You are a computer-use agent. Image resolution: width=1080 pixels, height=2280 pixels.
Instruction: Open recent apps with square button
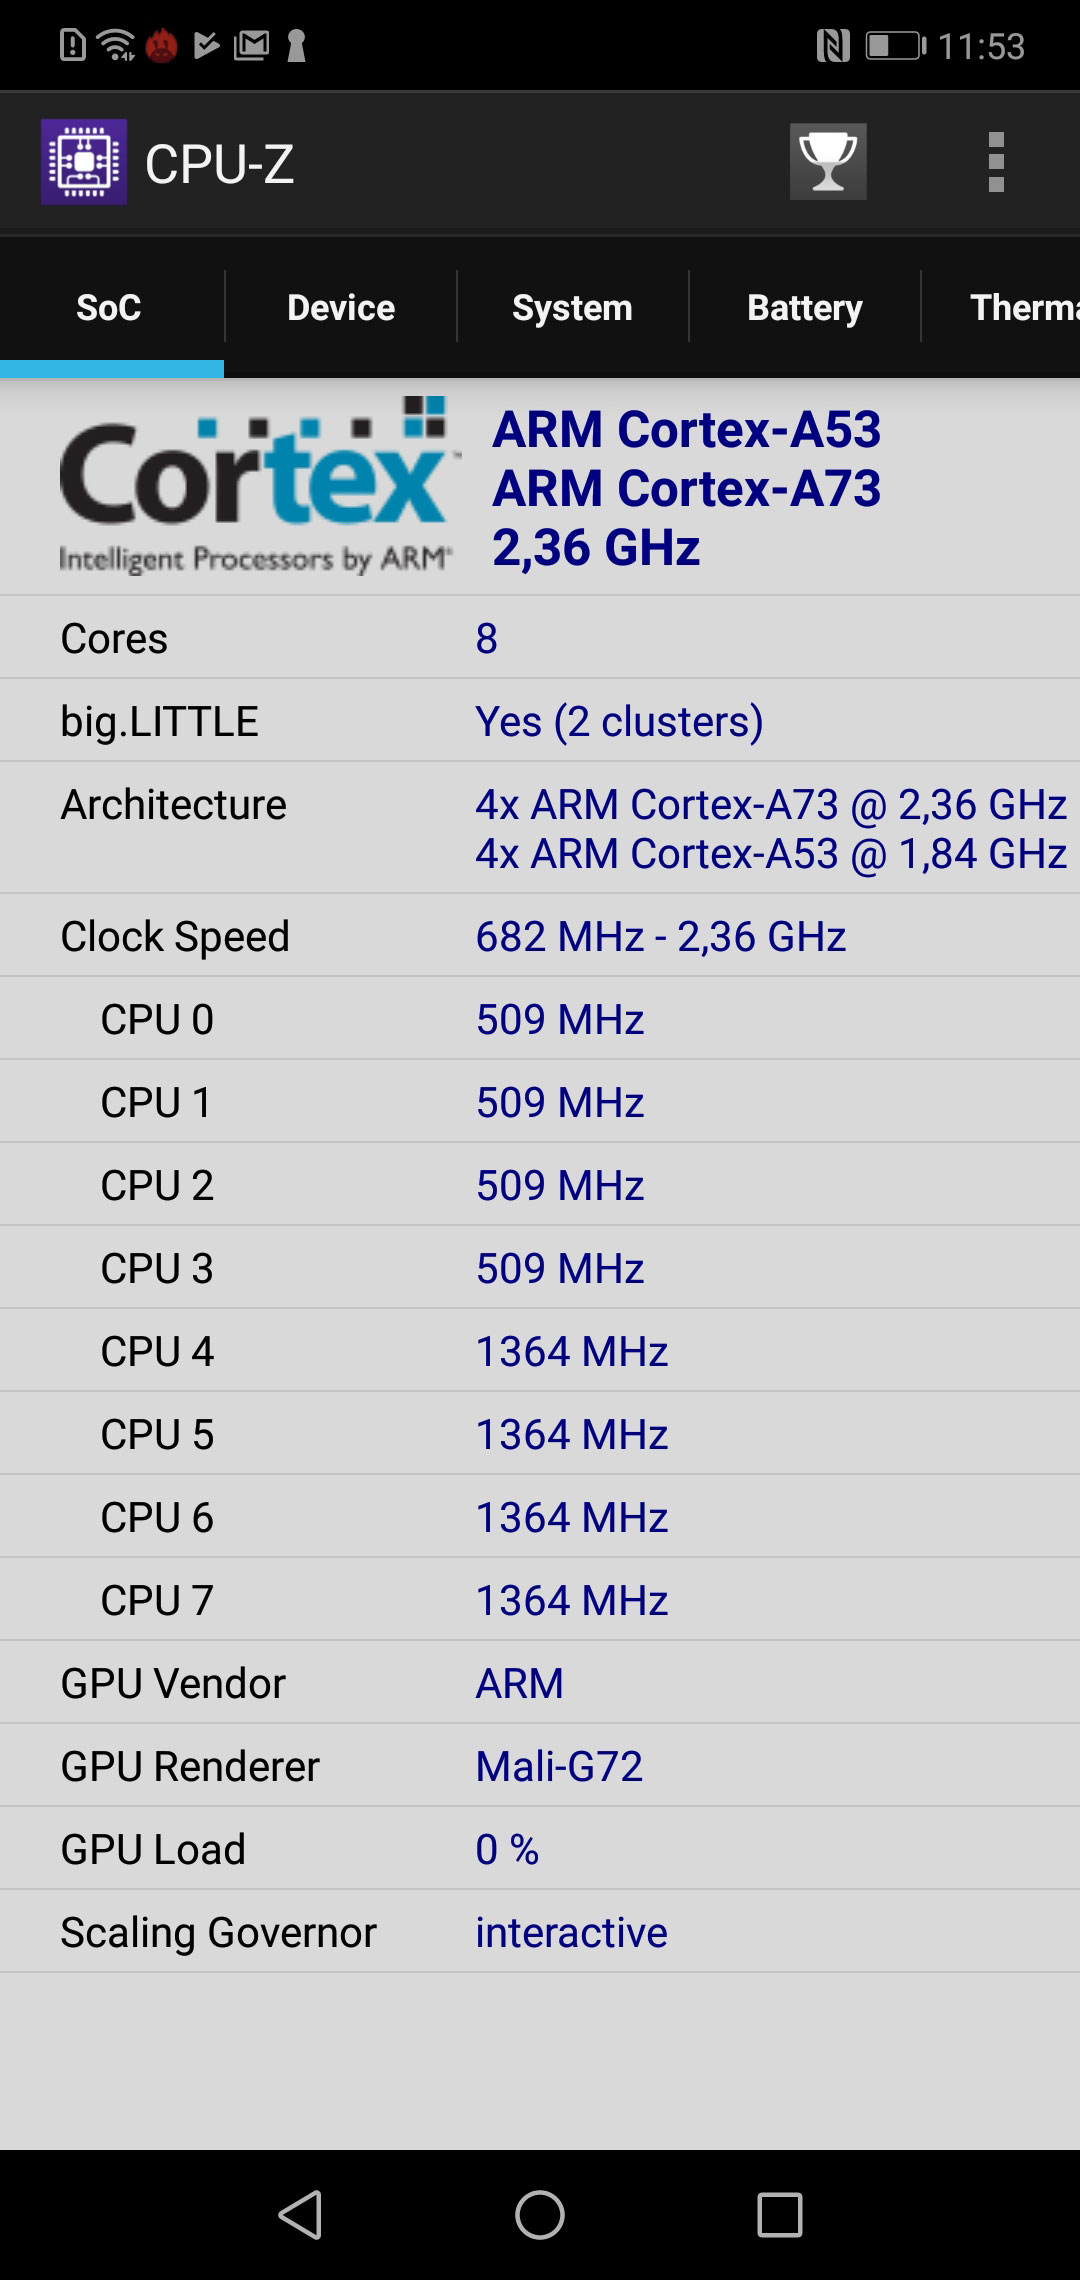[x=780, y=2214]
